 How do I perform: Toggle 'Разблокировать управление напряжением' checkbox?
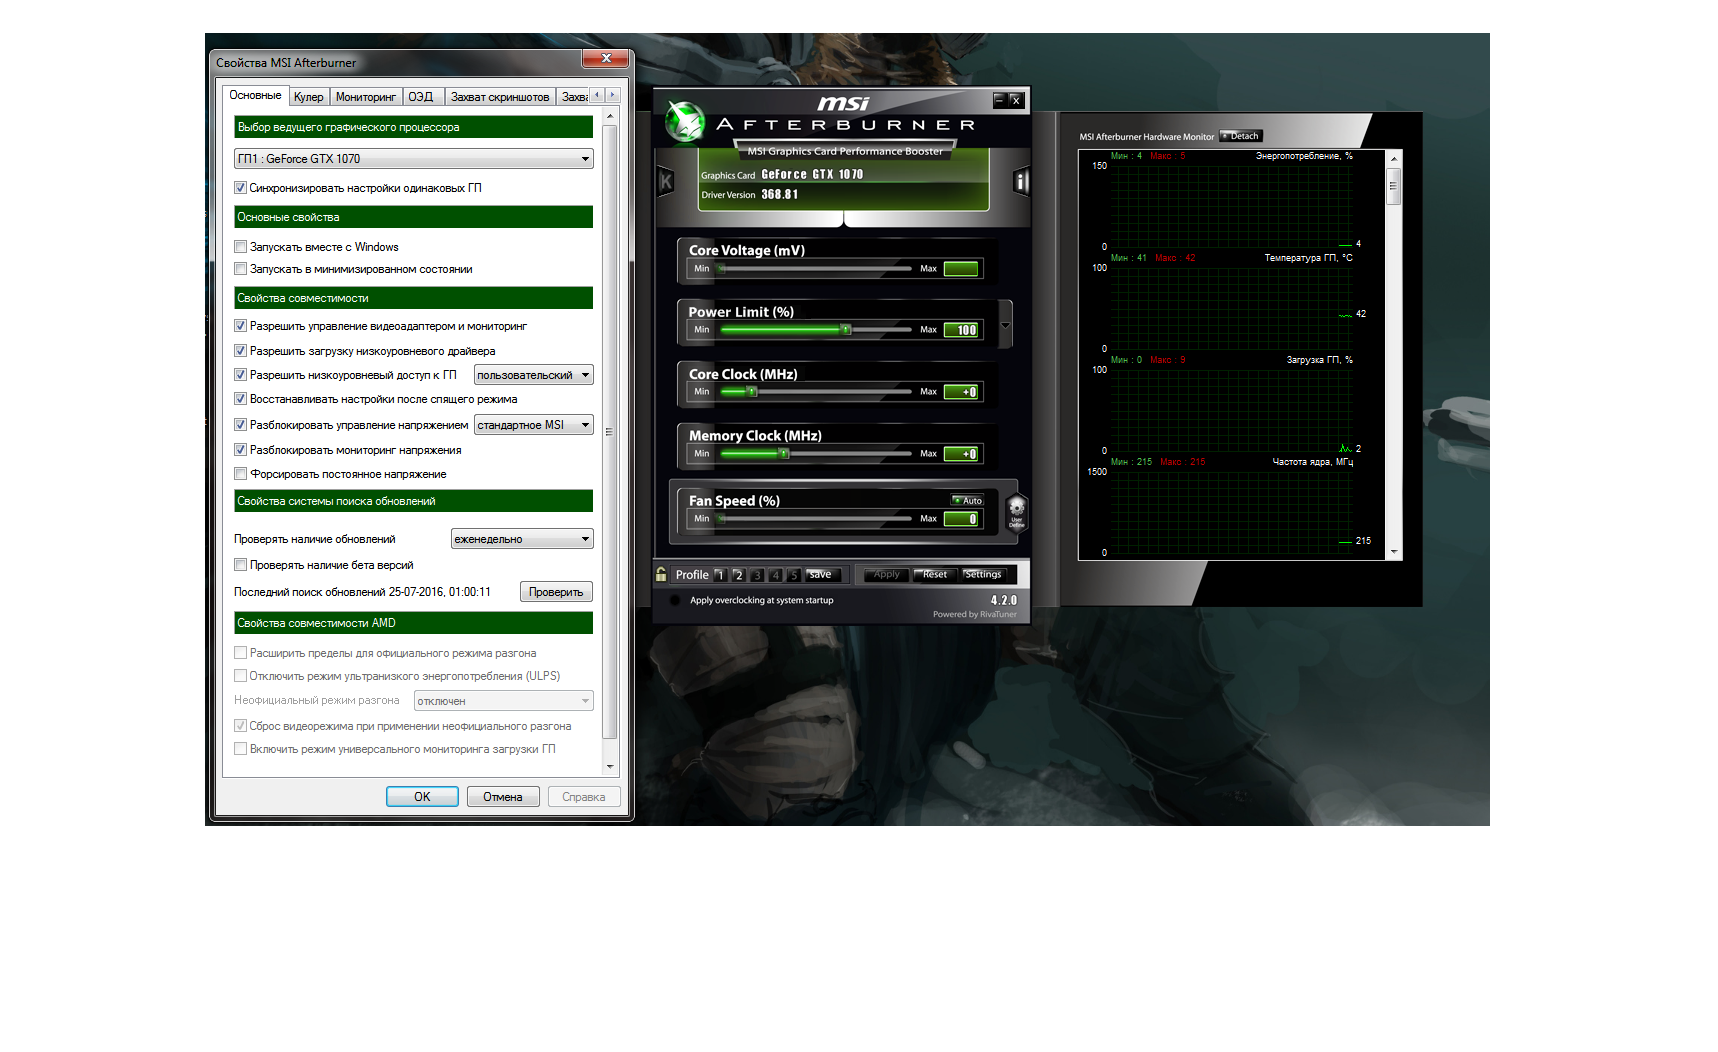pyautogui.click(x=240, y=425)
